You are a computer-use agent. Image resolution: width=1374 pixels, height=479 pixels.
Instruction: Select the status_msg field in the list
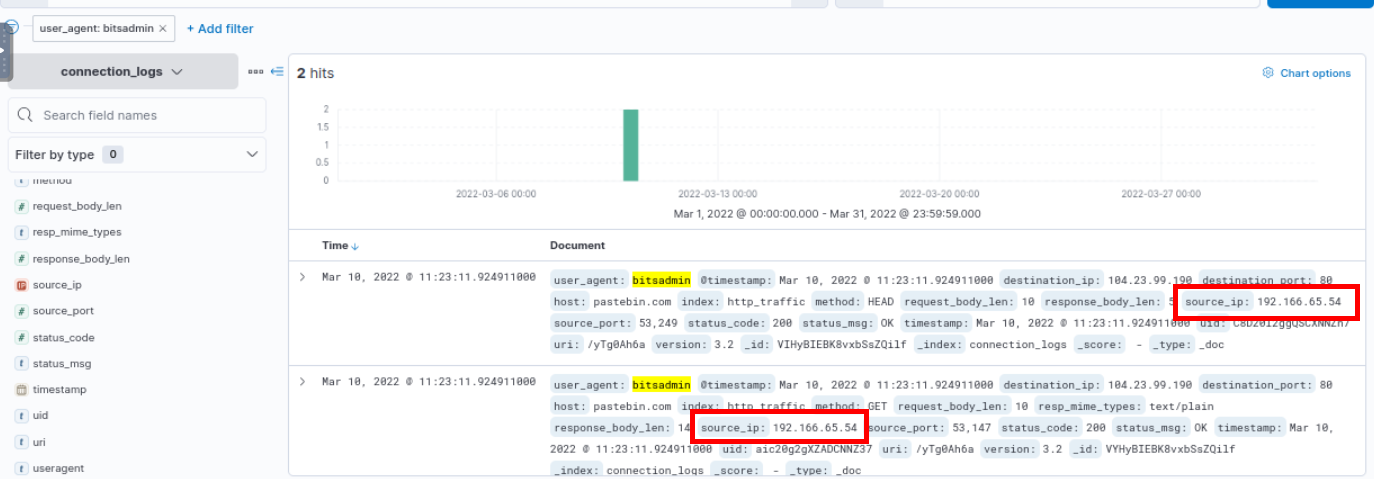point(60,363)
